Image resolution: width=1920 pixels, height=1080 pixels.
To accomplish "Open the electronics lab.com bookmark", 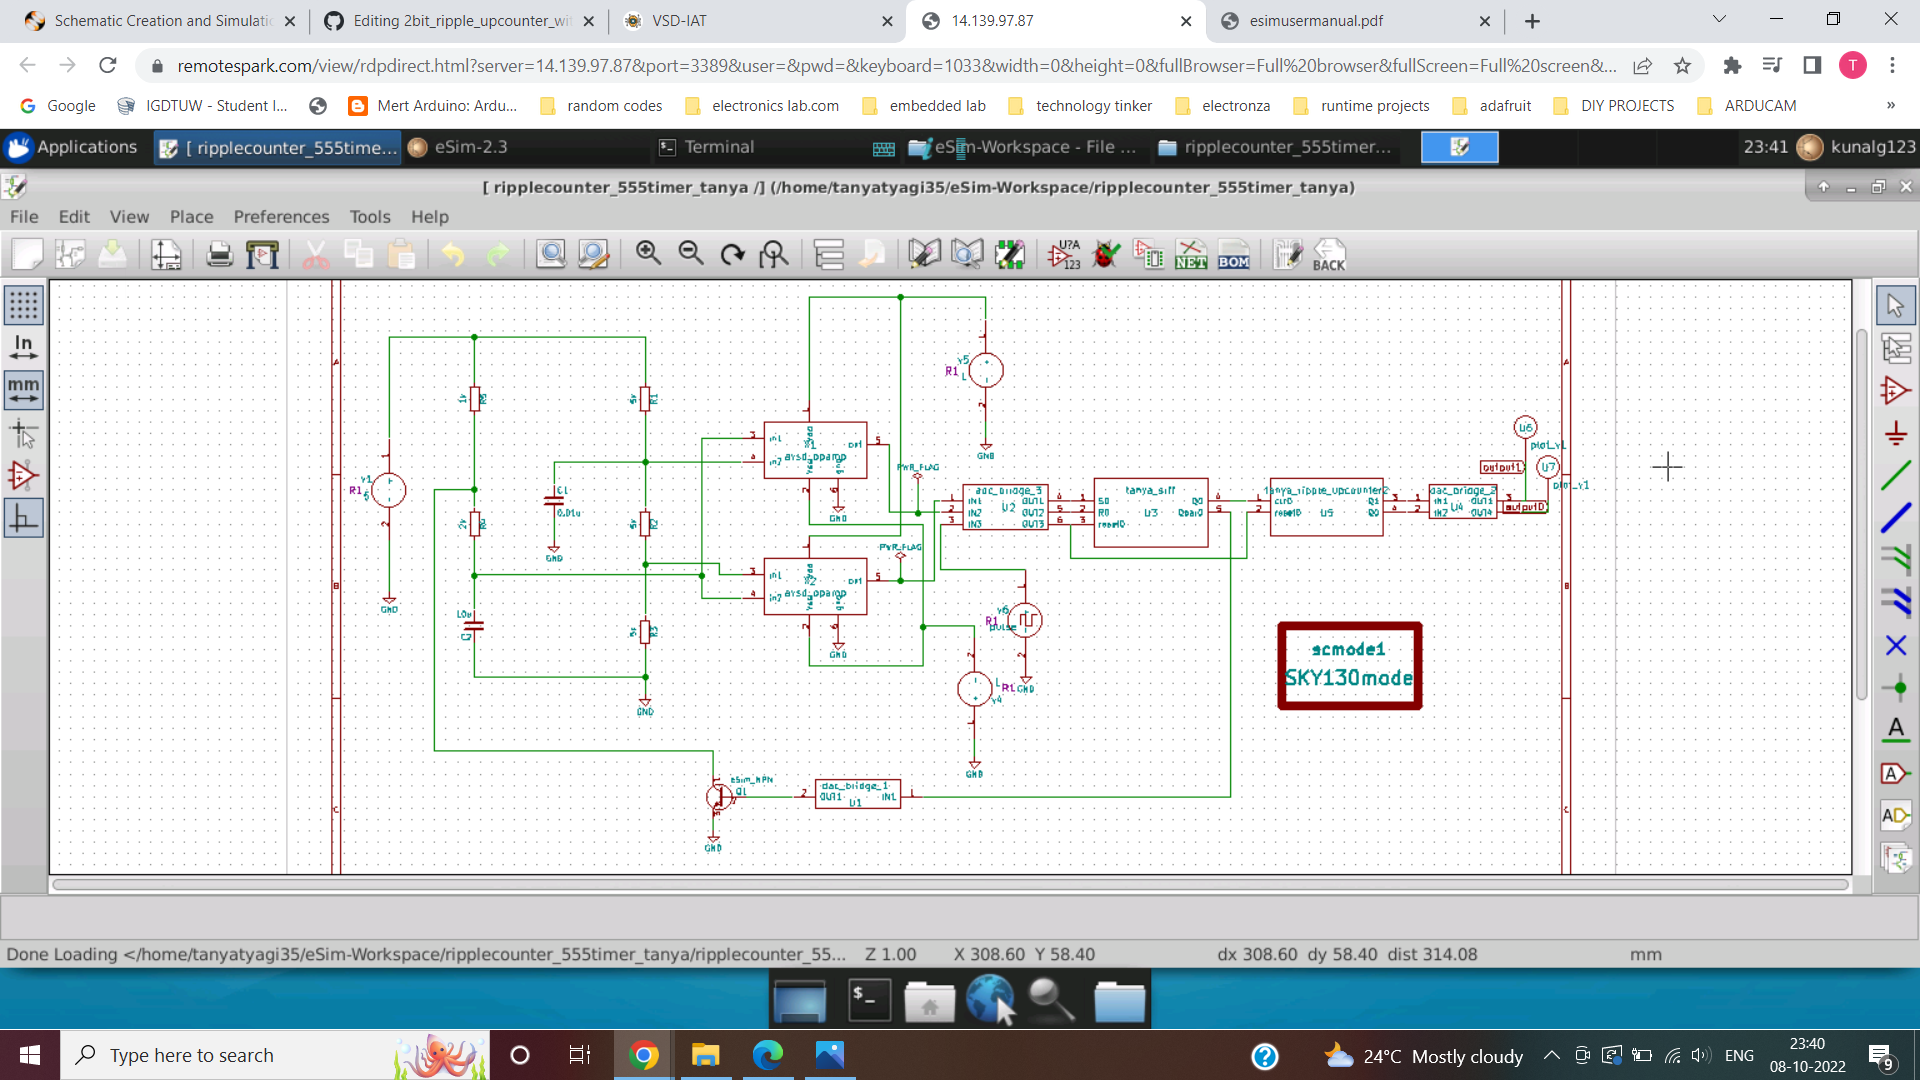I will pyautogui.click(x=774, y=105).
